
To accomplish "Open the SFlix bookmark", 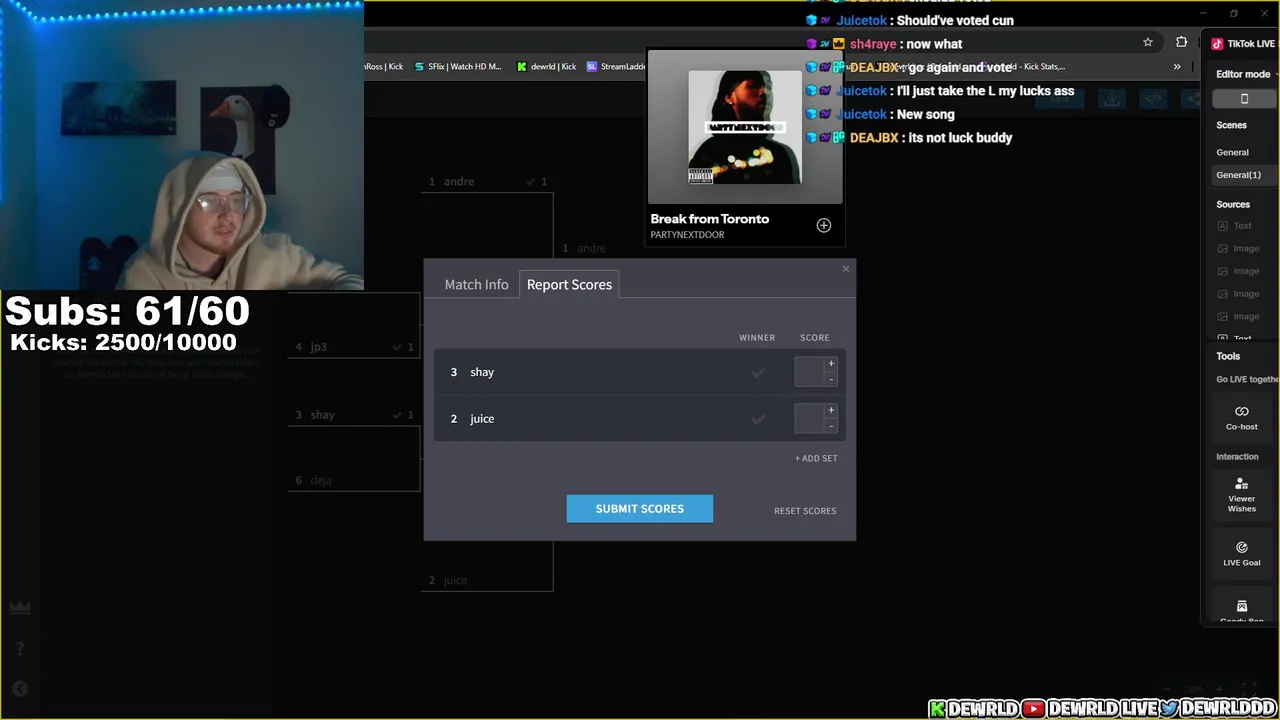I will pos(457,67).
